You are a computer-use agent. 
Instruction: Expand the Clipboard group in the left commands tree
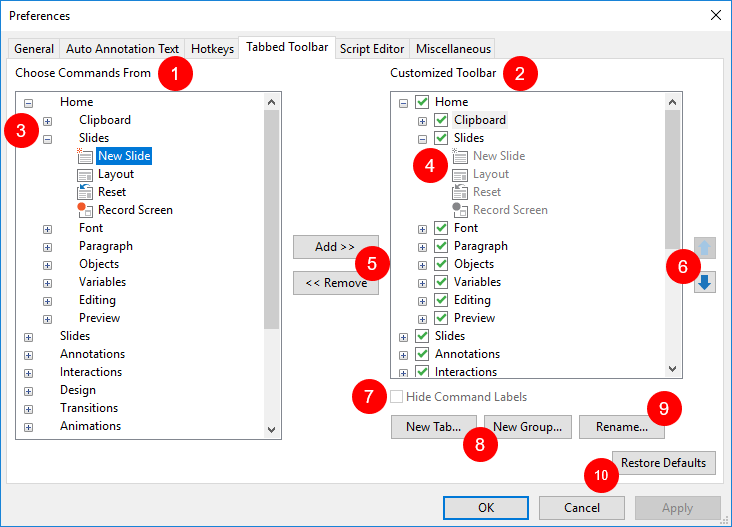(x=47, y=121)
